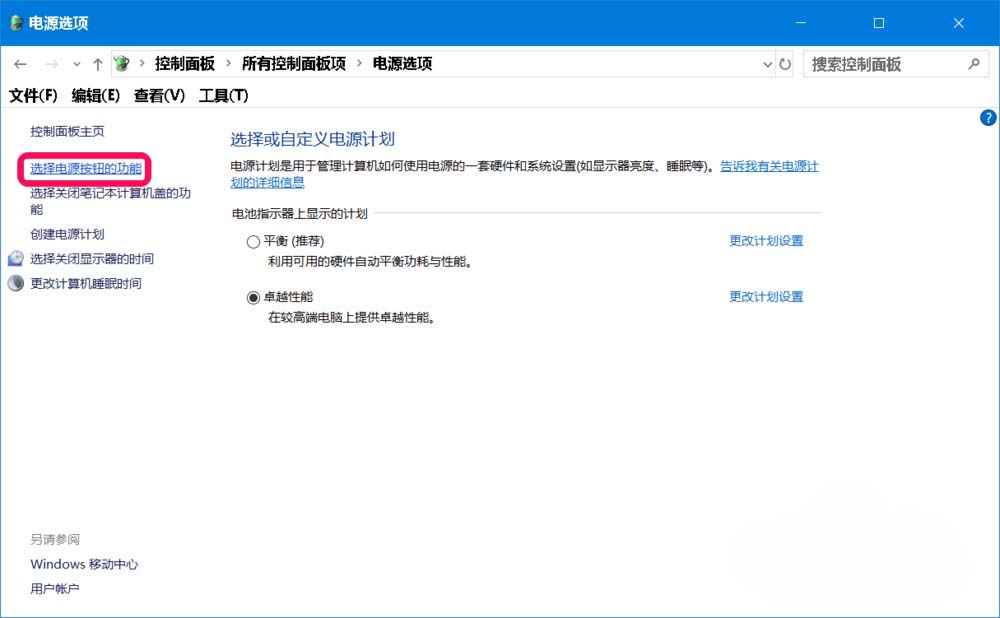Screen dimensions: 1000x618
Task: Open the blue help question mark
Action: click(988, 117)
